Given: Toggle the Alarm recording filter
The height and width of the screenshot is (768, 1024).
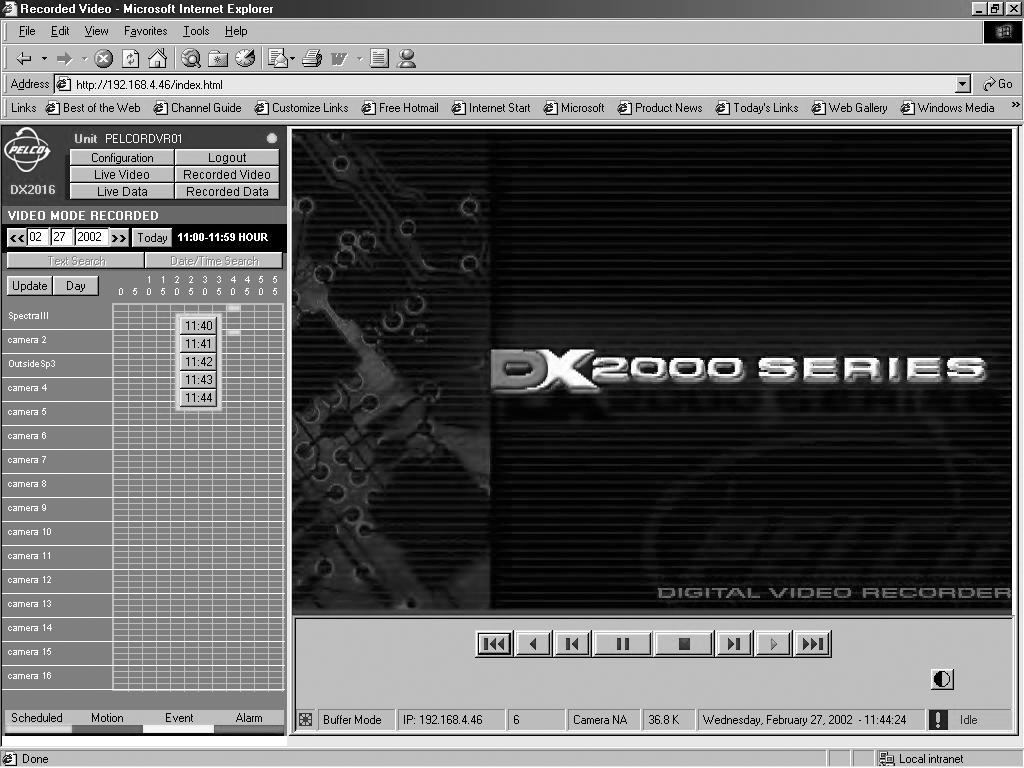Looking at the screenshot, I should (x=250, y=718).
